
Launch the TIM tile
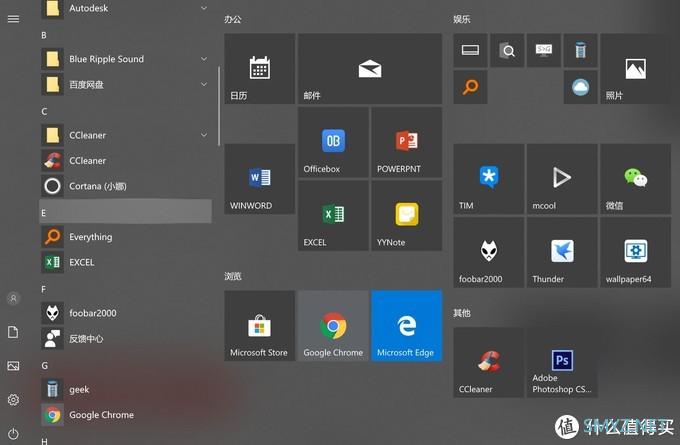489,179
